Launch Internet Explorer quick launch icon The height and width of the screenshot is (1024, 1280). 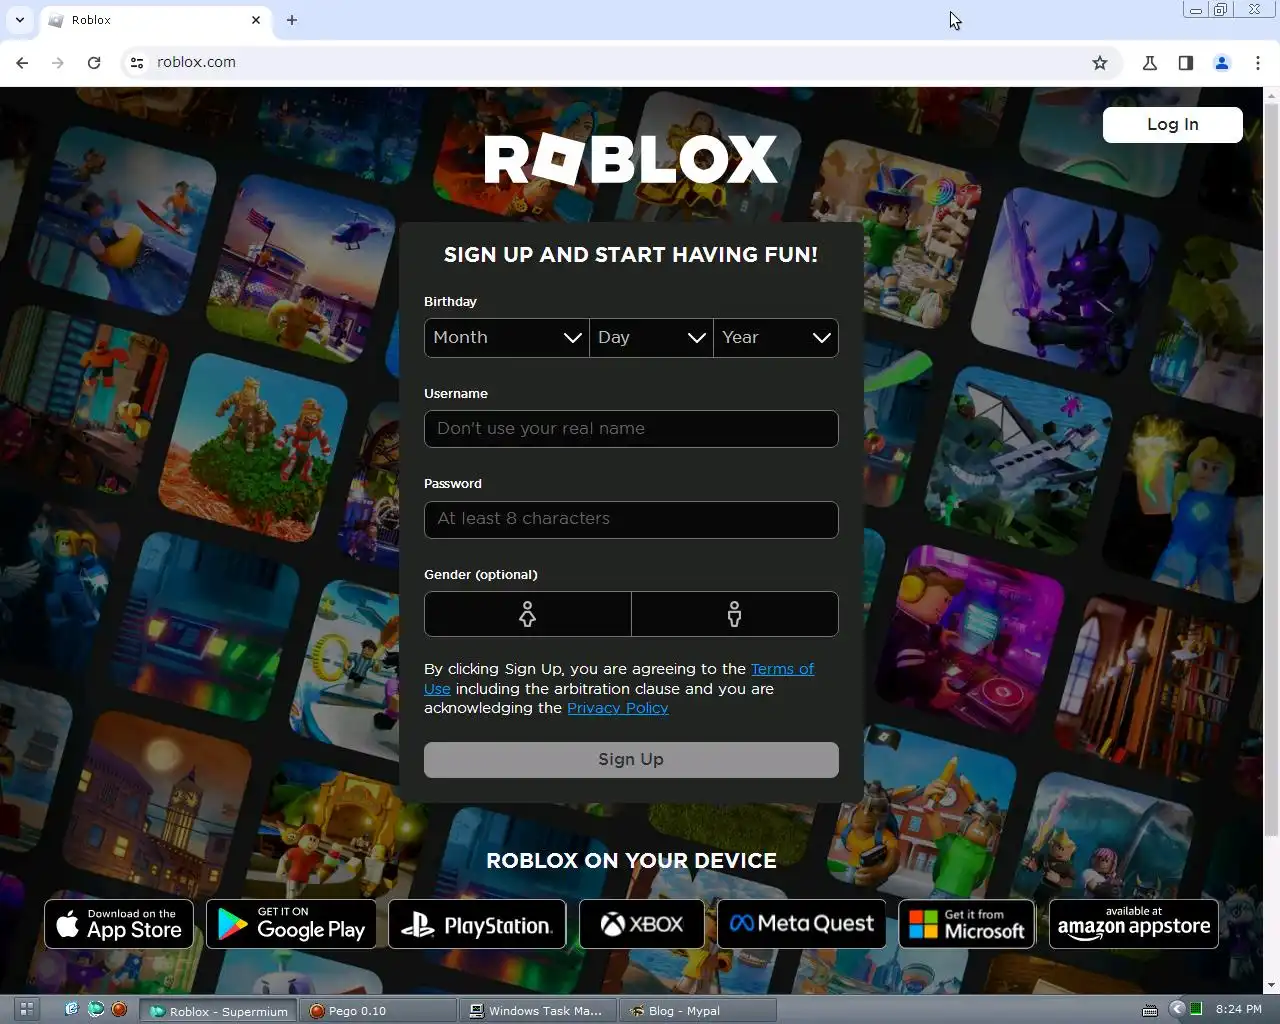click(x=71, y=1010)
